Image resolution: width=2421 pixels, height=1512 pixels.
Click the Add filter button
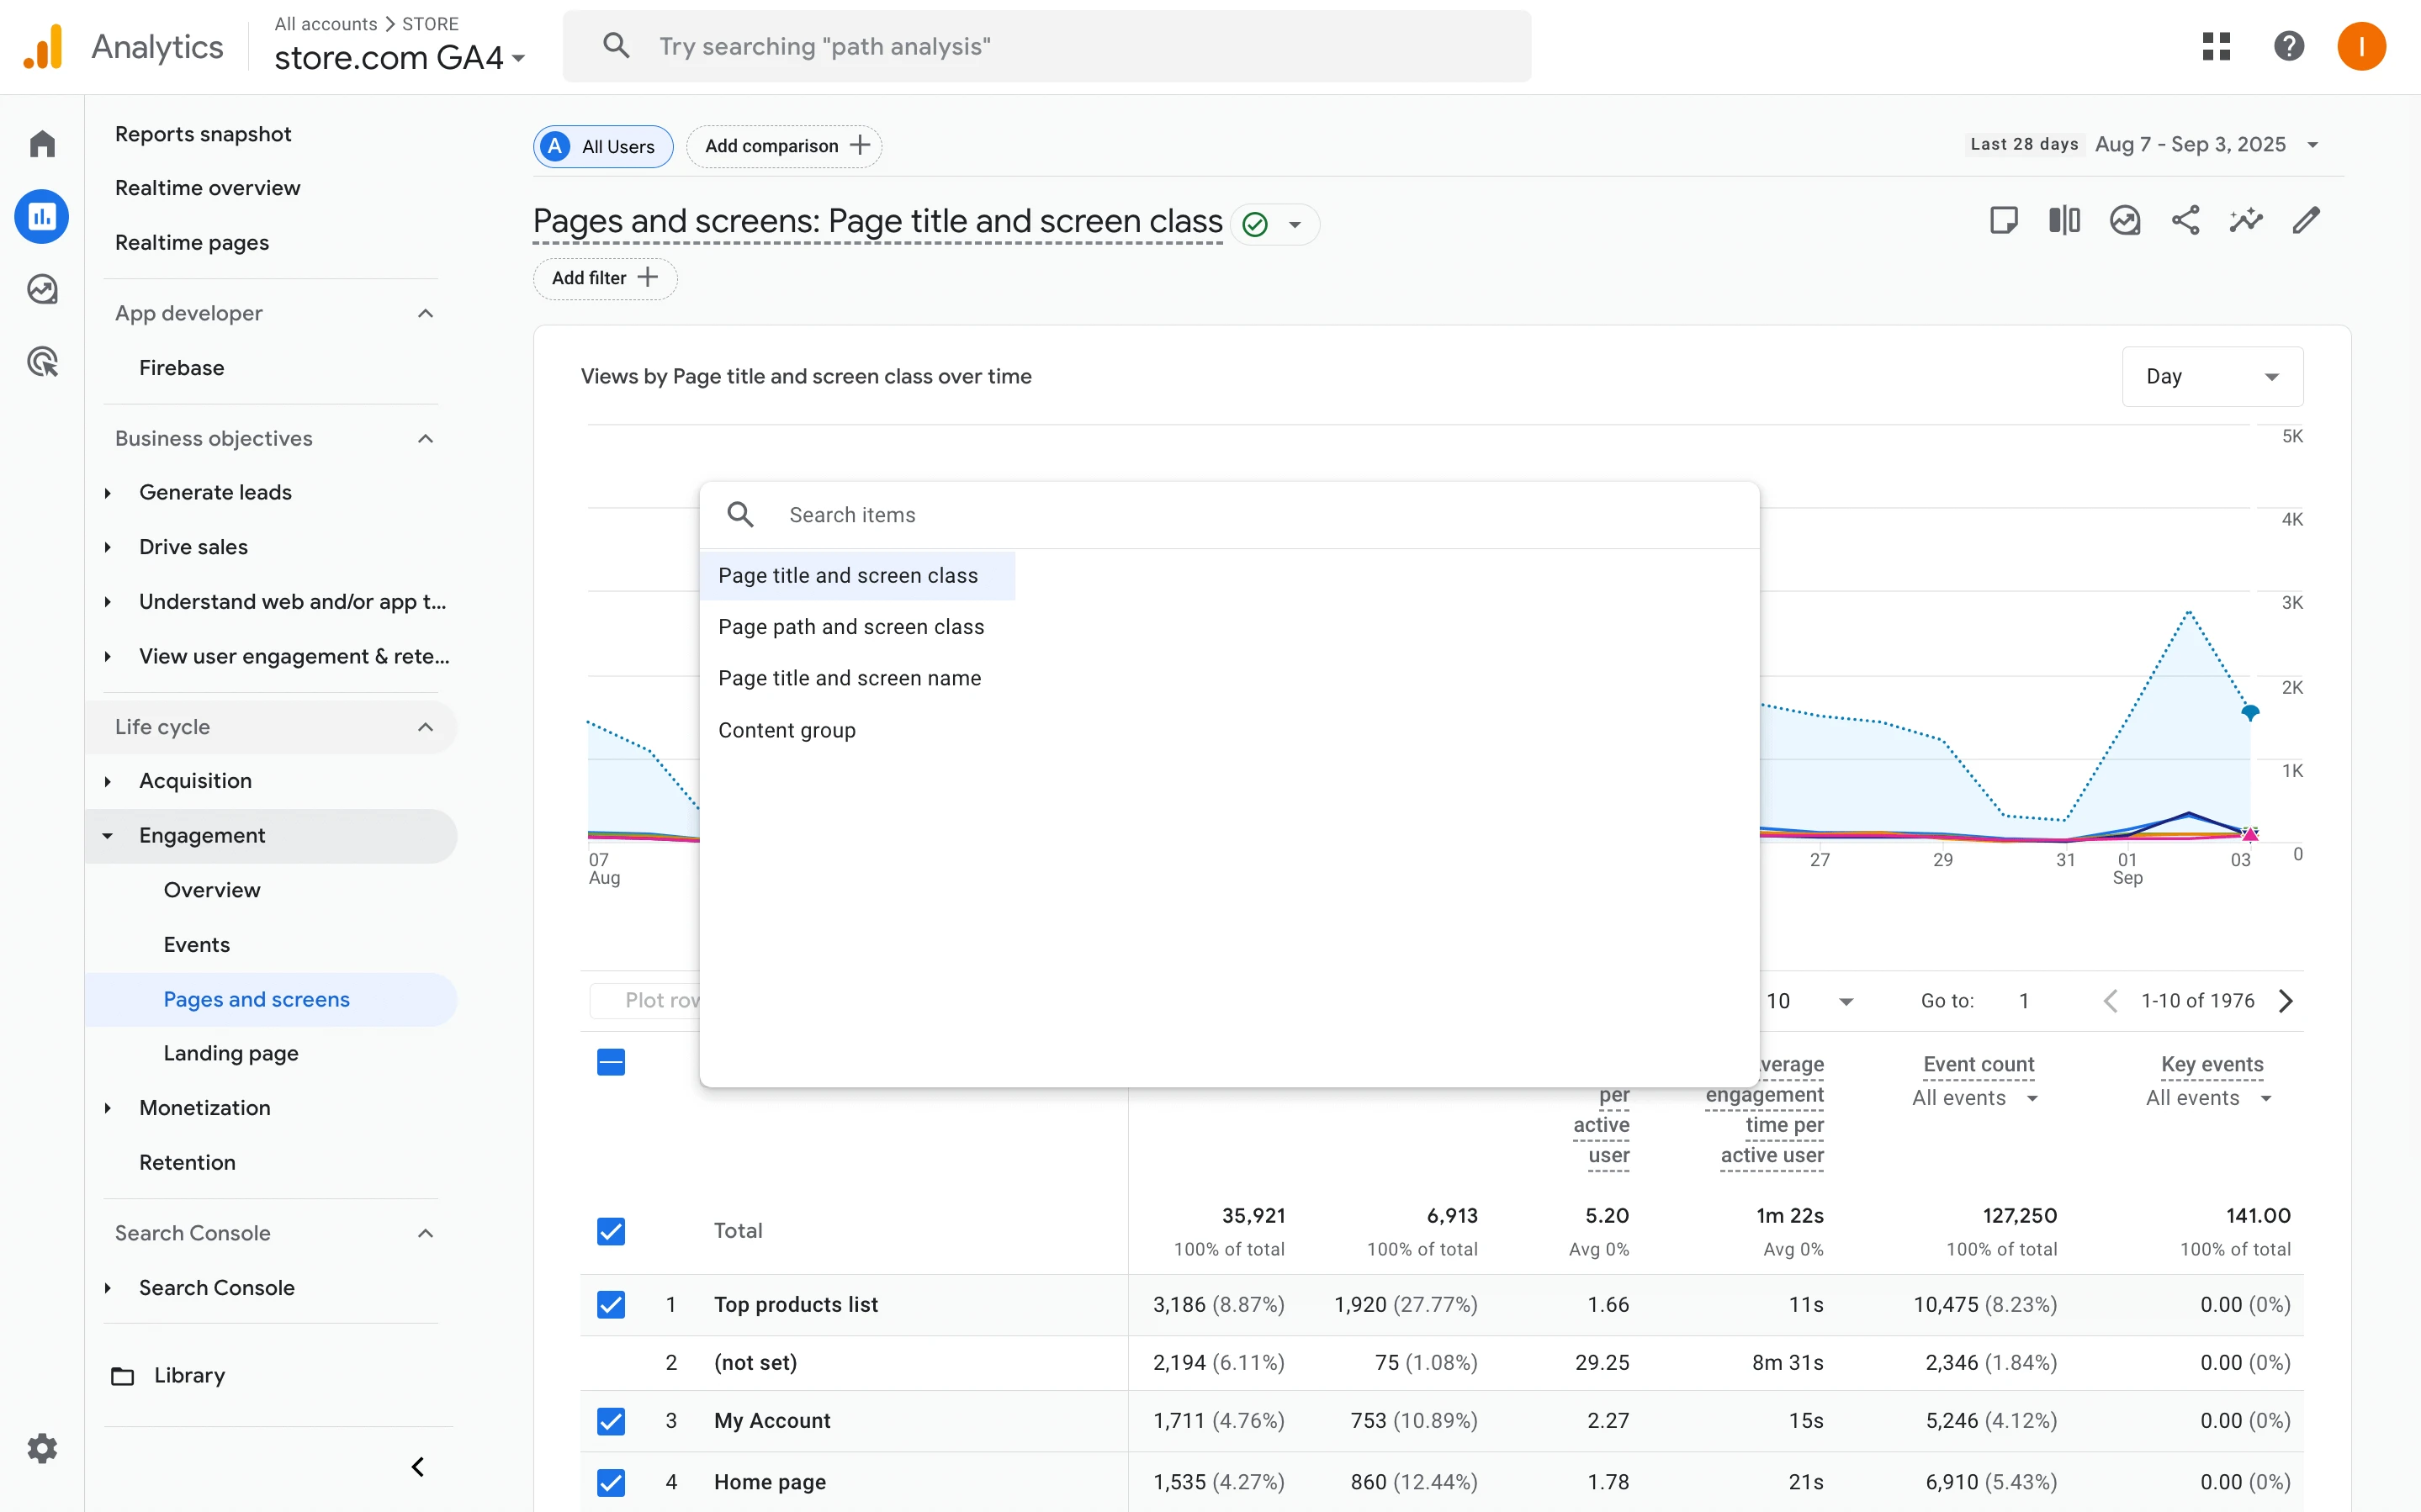click(604, 278)
